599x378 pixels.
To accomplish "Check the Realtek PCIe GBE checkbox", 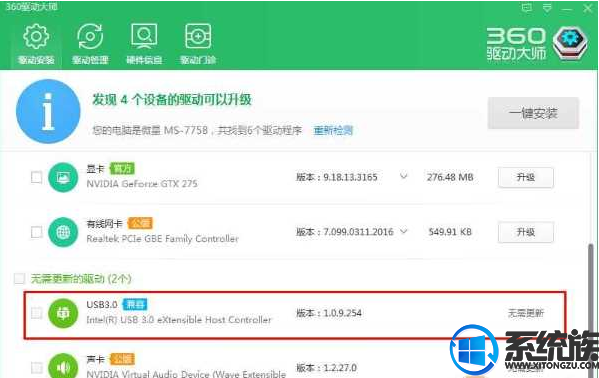I will (37, 232).
